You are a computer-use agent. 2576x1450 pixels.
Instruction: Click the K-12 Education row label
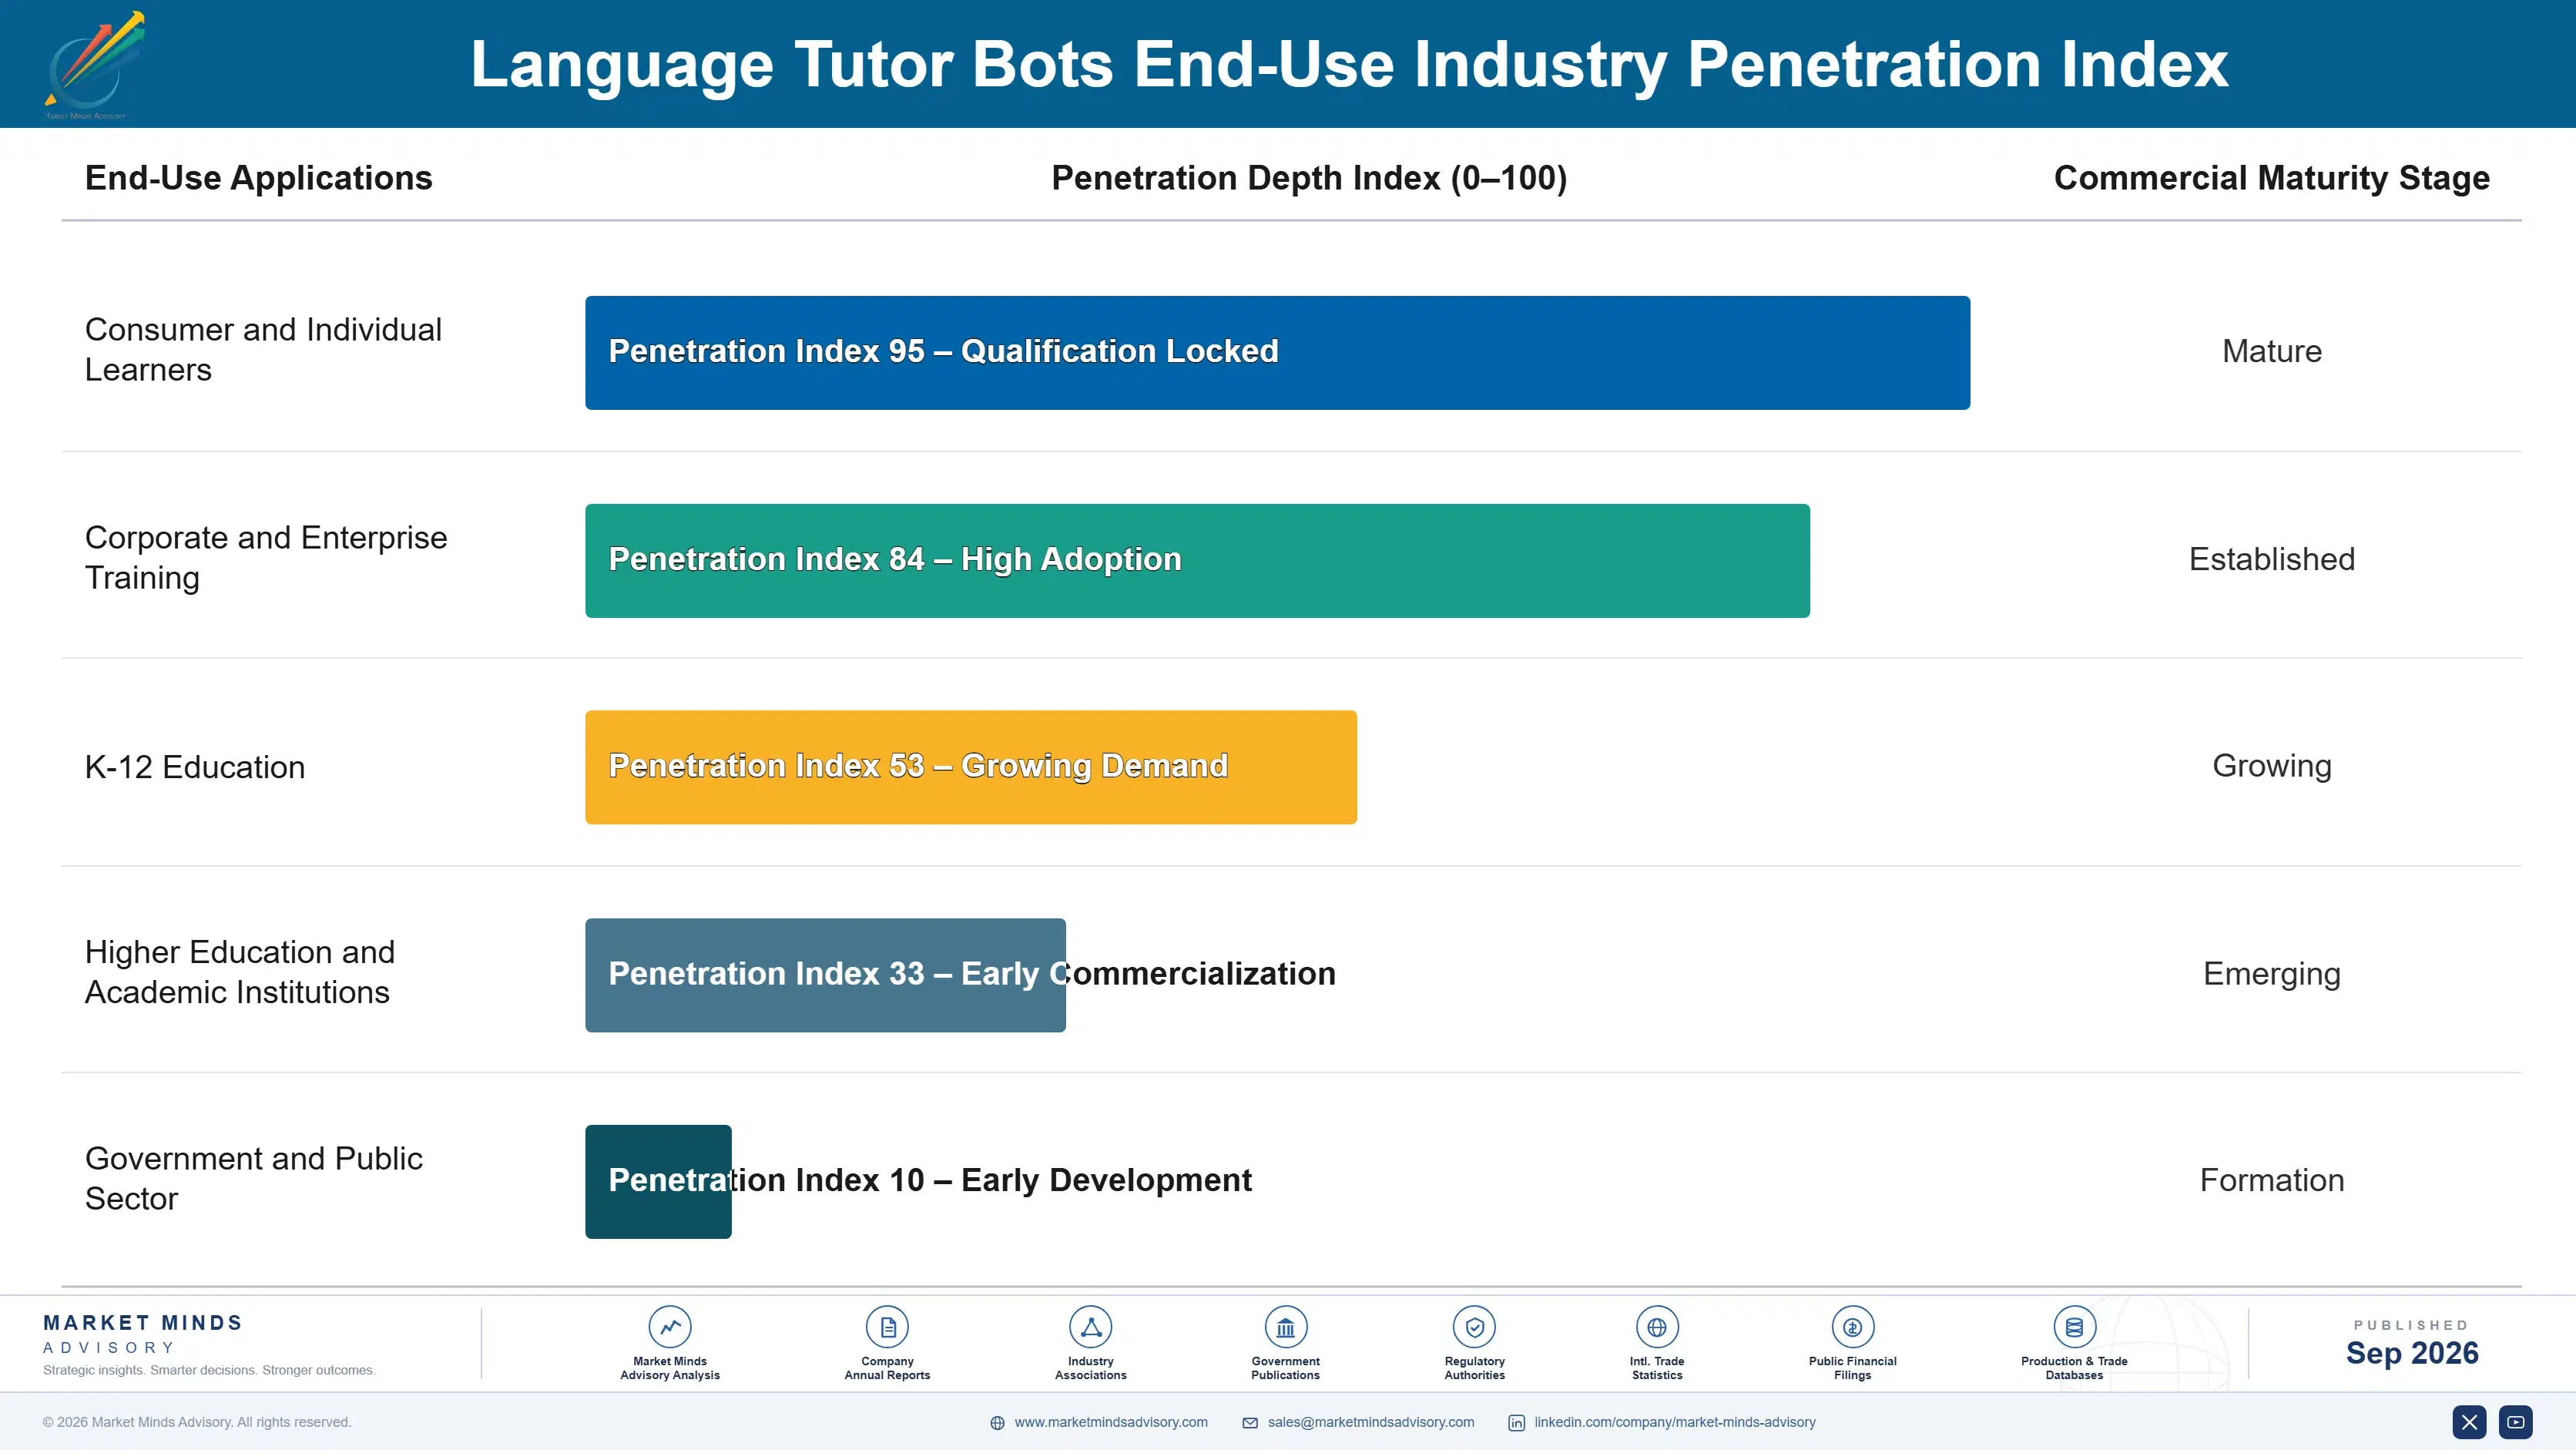tap(195, 767)
